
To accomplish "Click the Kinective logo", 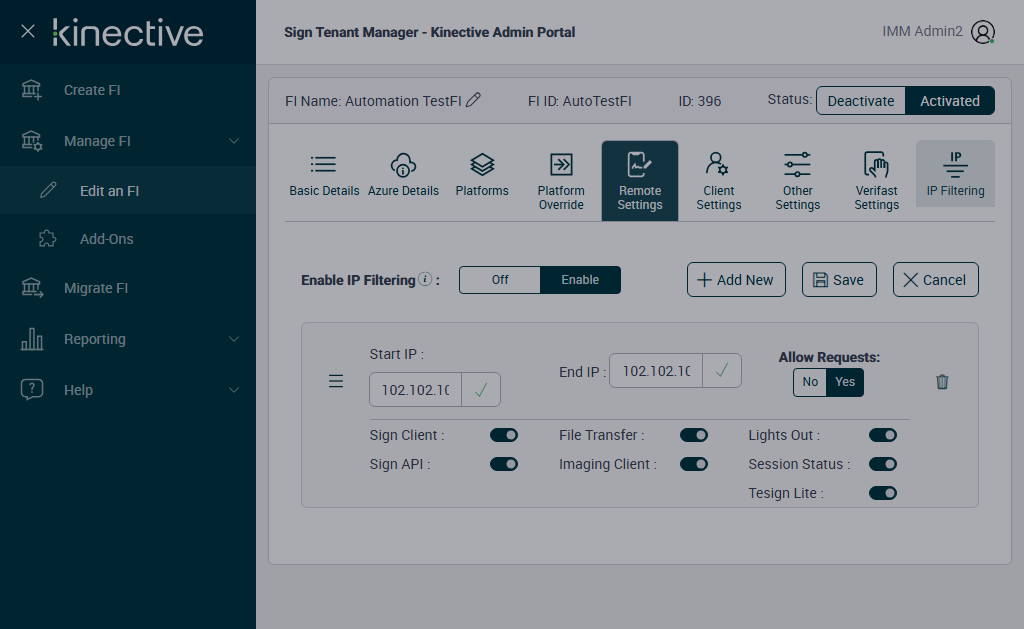I will 128,33.
